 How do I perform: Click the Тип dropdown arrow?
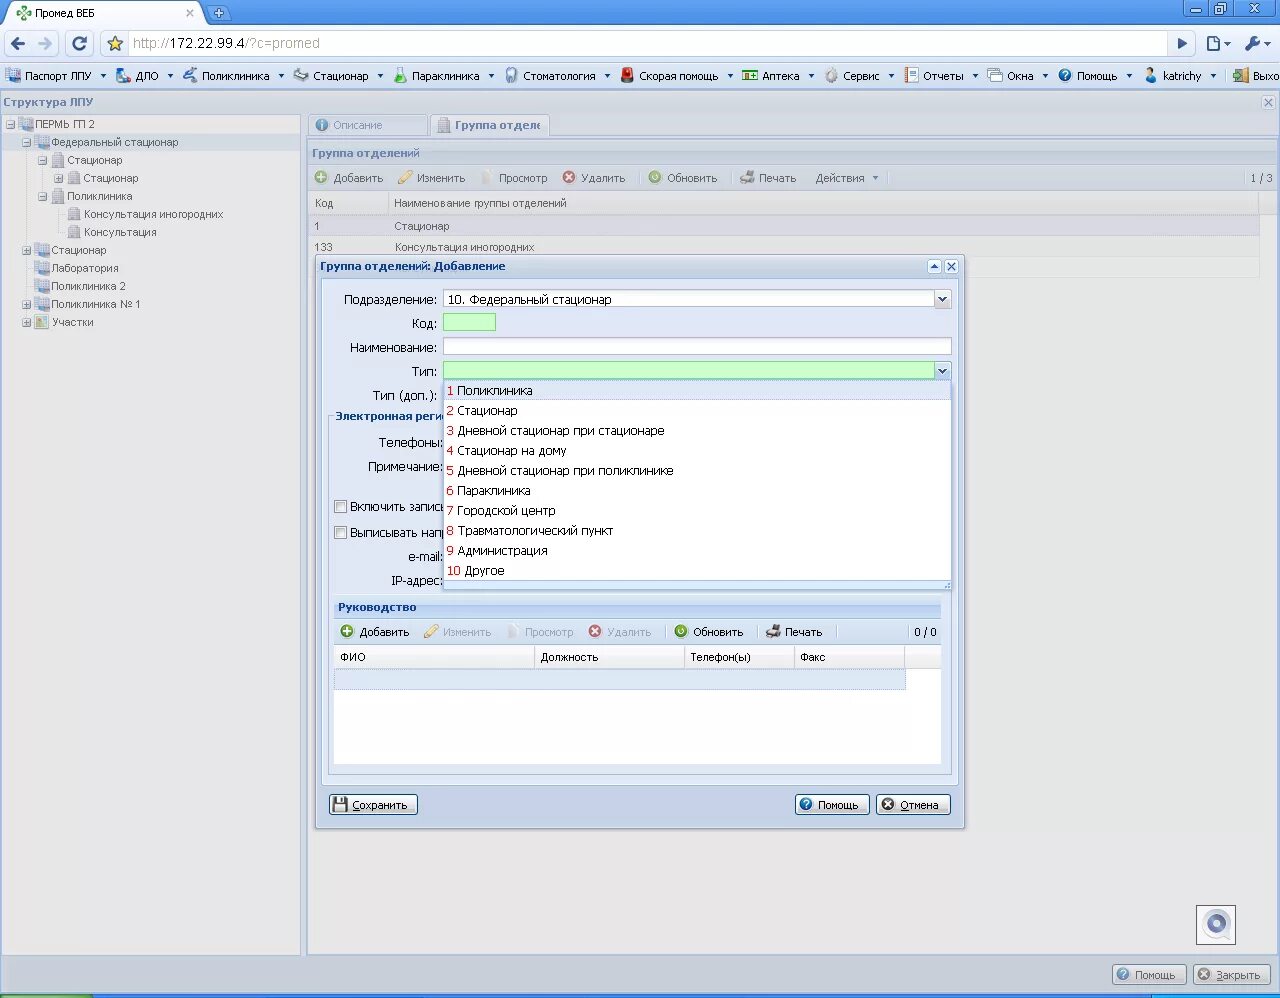pyautogui.click(x=942, y=371)
